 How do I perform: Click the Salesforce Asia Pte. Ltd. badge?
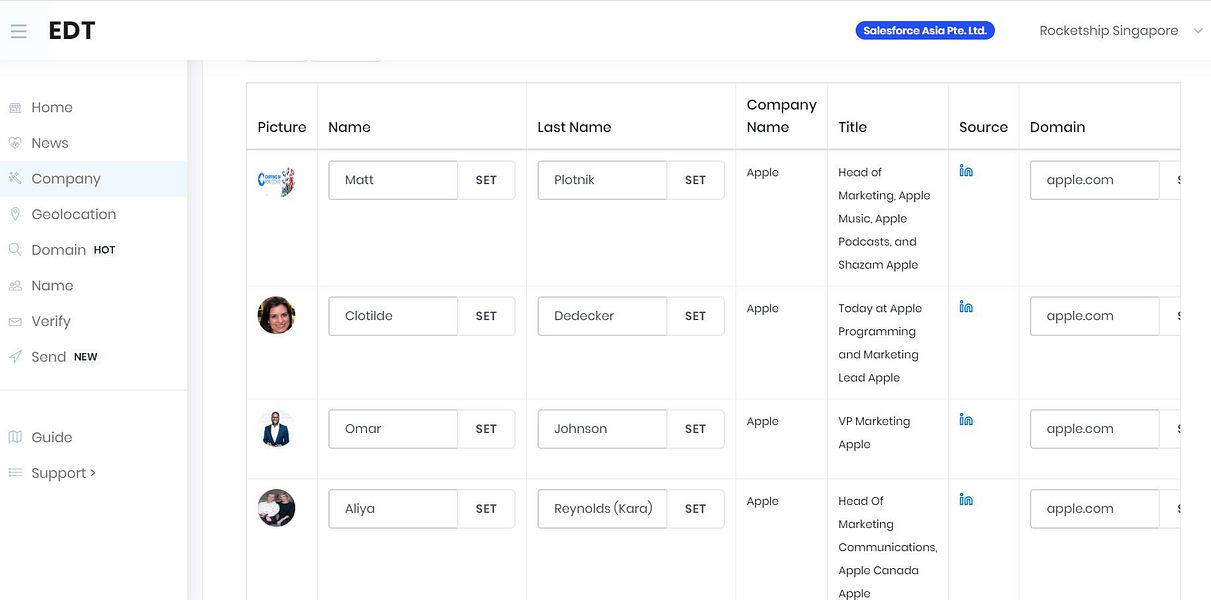tap(925, 31)
